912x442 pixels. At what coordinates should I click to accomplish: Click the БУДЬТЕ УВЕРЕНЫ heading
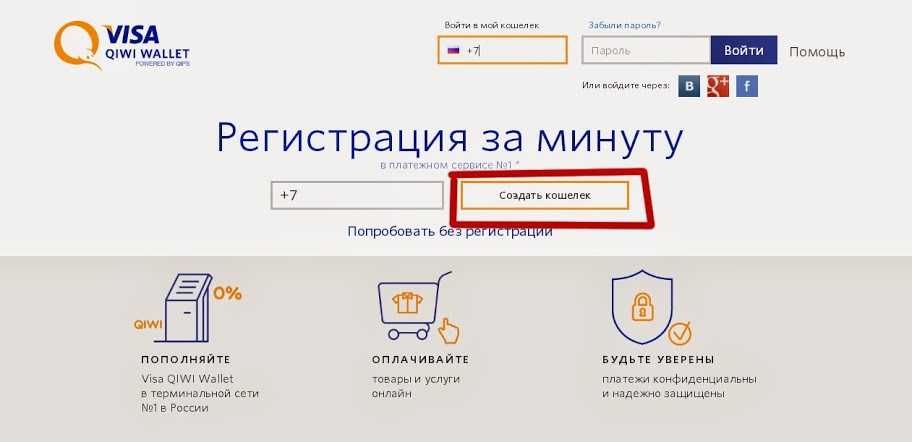[658, 359]
